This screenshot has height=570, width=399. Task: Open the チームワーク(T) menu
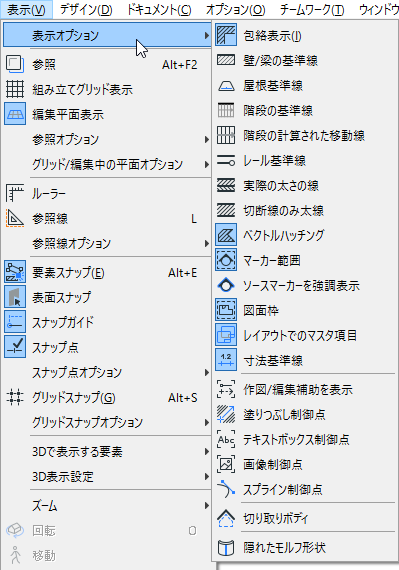pos(312,9)
